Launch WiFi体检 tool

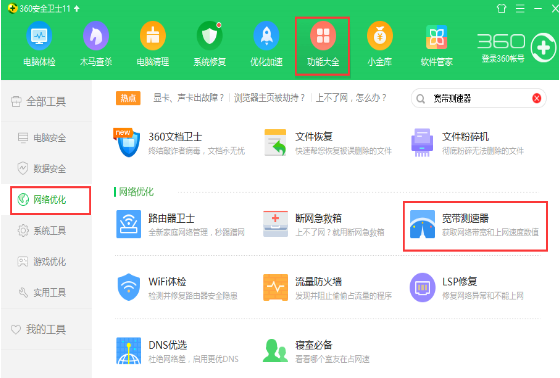click(x=177, y=288)
